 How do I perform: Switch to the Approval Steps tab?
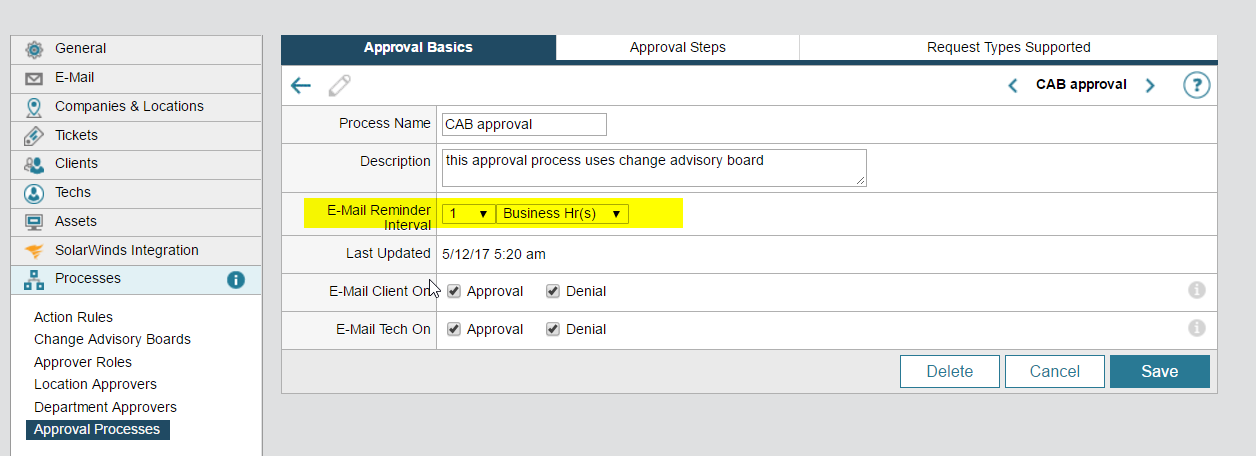677,47
